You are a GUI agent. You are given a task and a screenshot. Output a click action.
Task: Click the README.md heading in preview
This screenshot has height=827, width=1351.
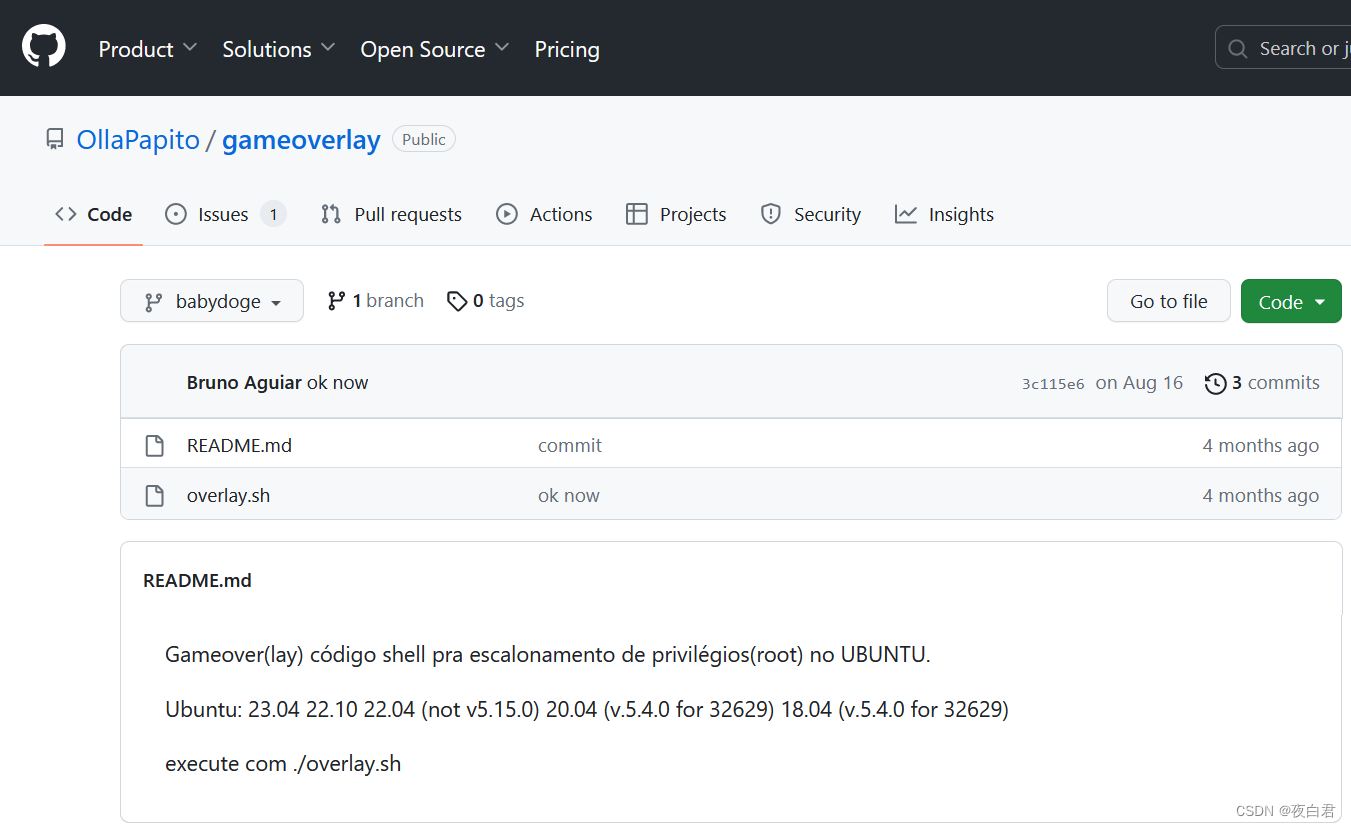197,580
